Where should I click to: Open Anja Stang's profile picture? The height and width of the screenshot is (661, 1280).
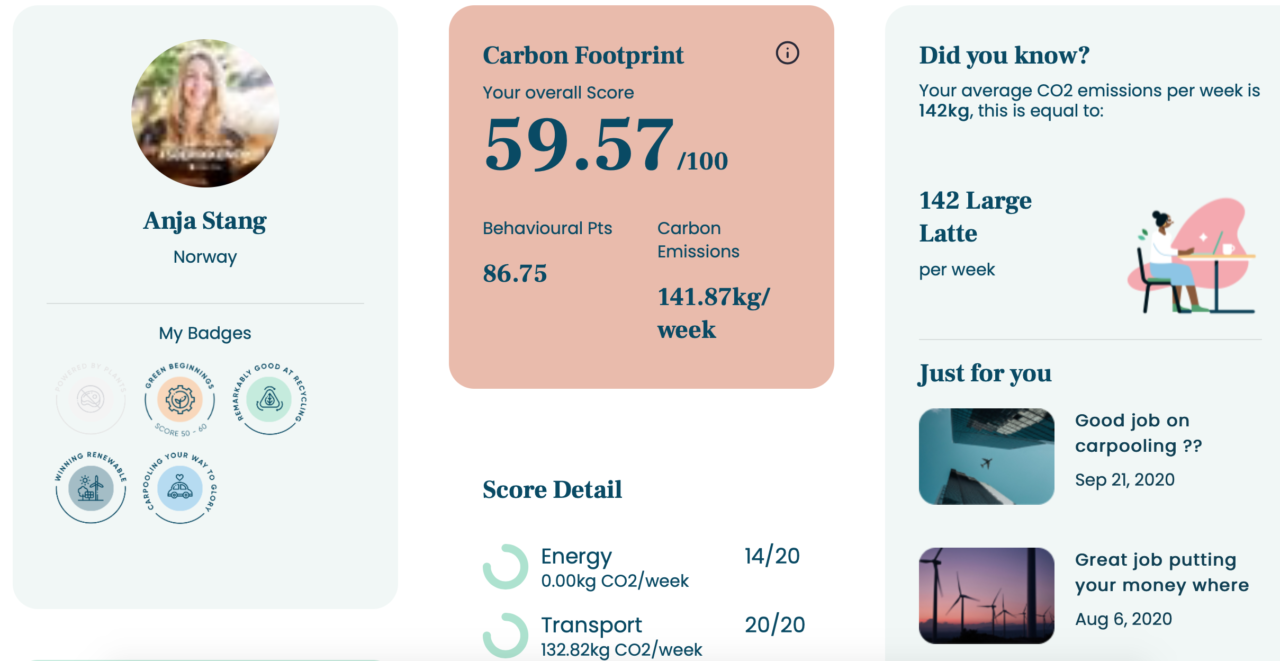pyautogui.click(x=205, y=114)
